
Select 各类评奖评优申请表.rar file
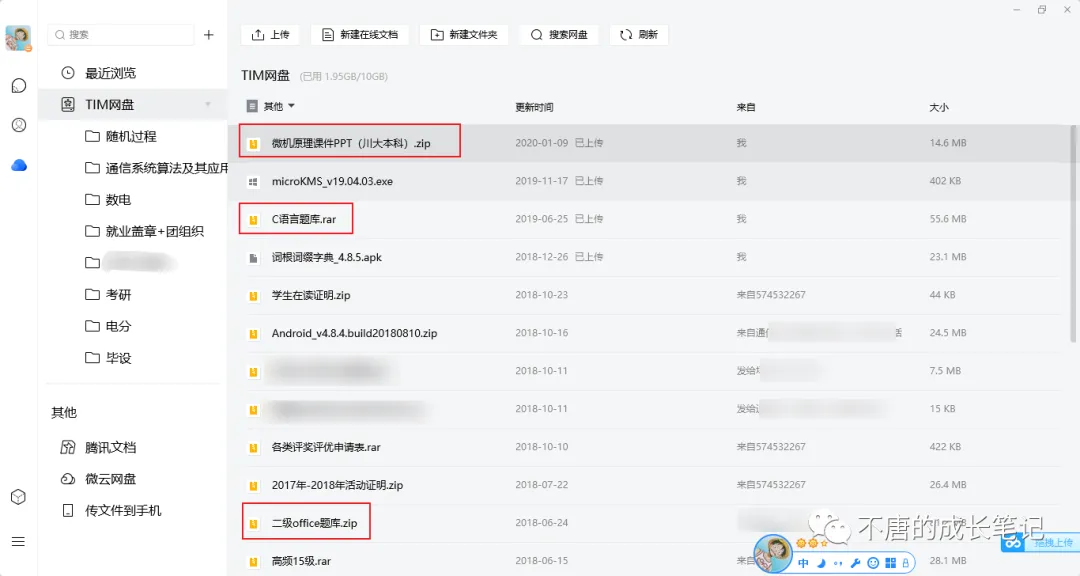point(326,447)
